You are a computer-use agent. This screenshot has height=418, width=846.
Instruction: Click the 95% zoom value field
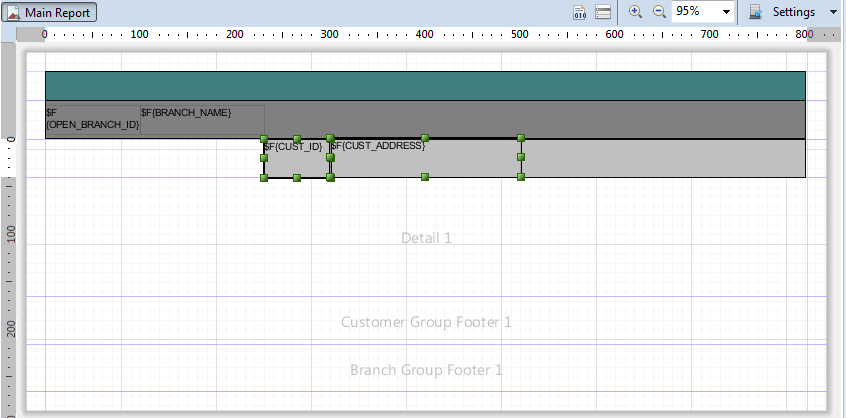(x=695, y=12)
